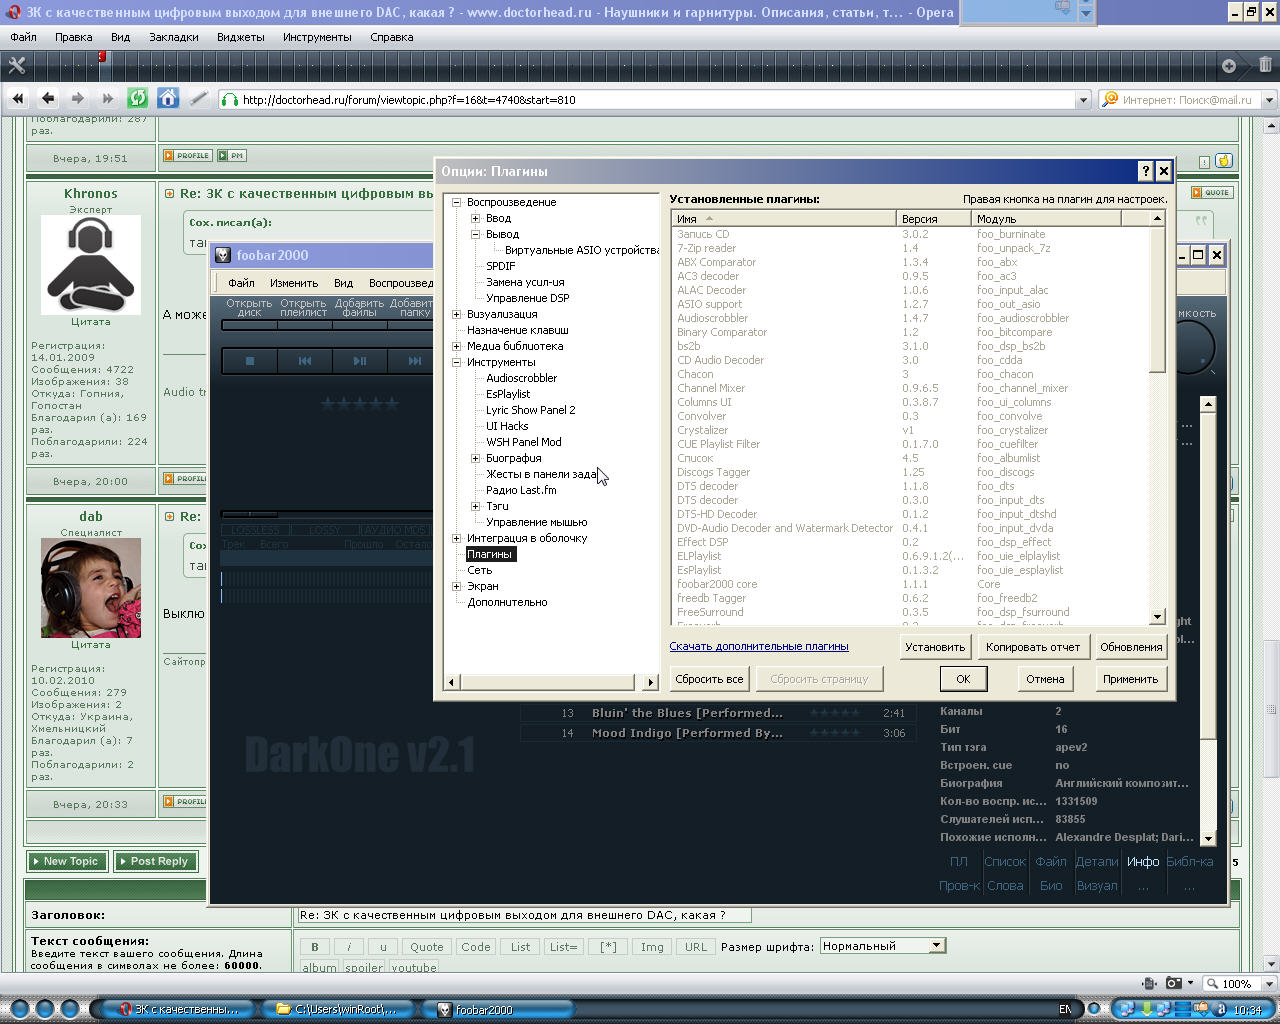The width and height of the screenshot is (1280, 1024).
Task: Collapse the Вывод tree node
Action: click(x=476, y=234)
